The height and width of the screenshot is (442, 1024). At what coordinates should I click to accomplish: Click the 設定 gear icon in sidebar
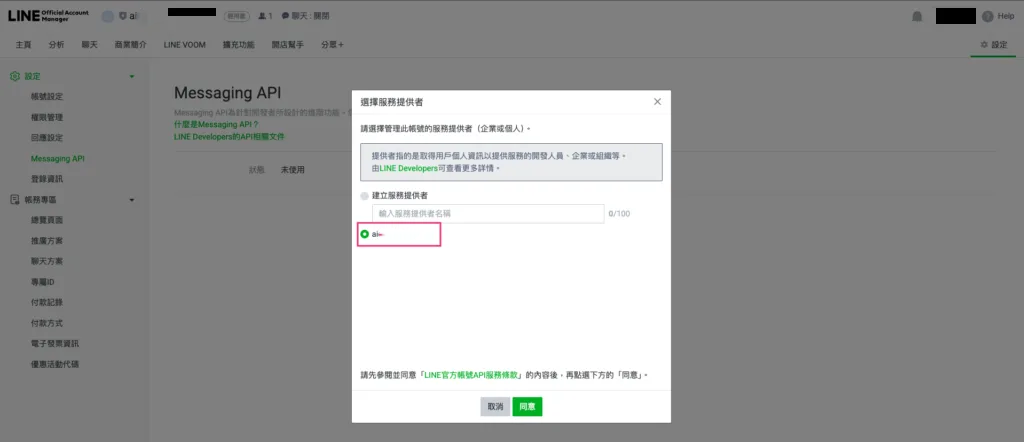click(x=14, y=76)
